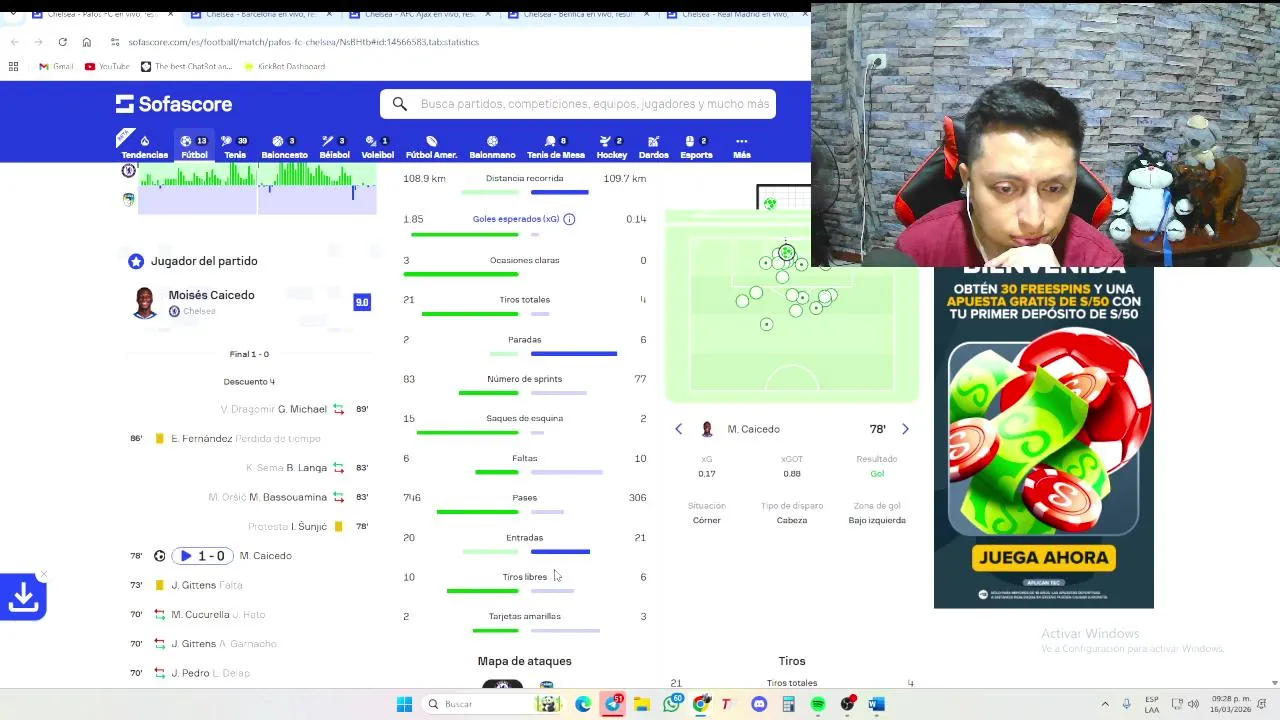Image resolution: width=1280 pixels, height=720 pixels.
Task: Open File Explorer from taskbar
Action: 642,704
